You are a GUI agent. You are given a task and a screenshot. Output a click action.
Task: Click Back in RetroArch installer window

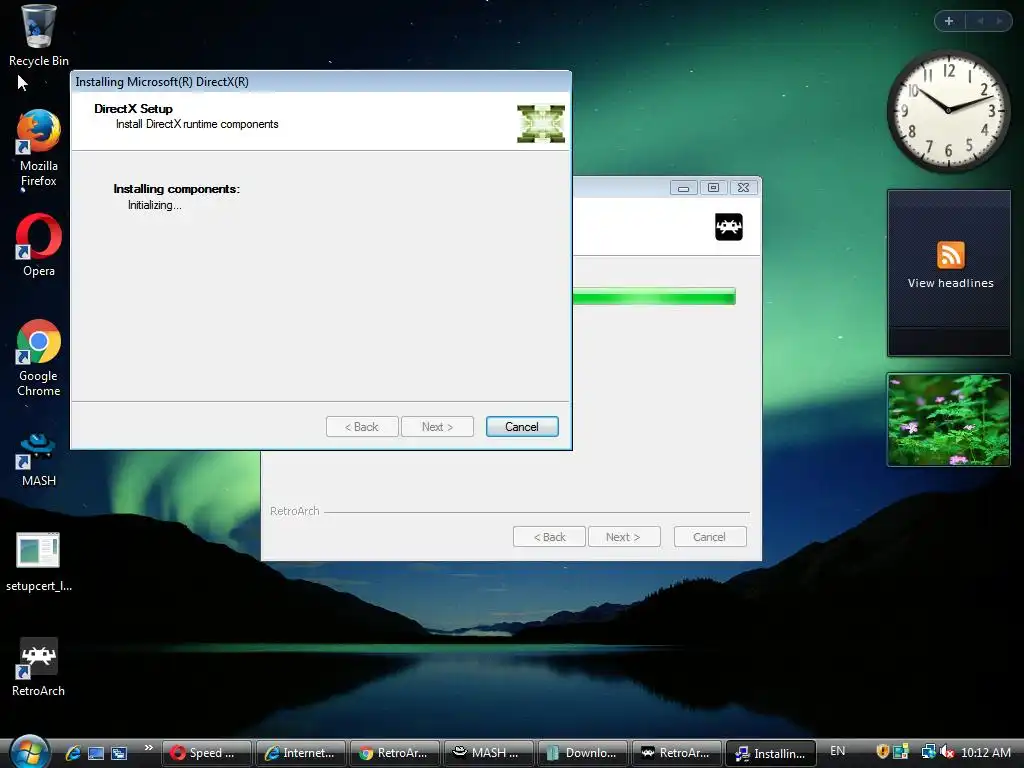pyautogui.click(x=549, y=537)
